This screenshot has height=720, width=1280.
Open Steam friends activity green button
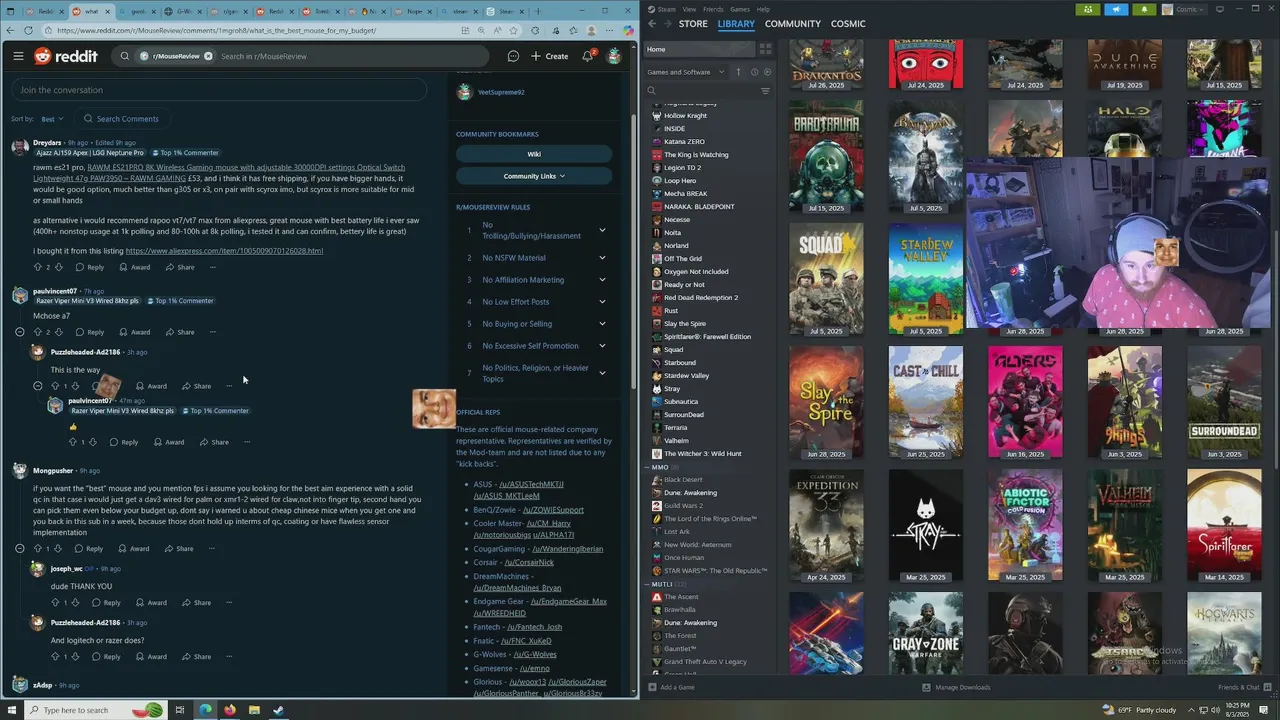[x=1088, y=9]
